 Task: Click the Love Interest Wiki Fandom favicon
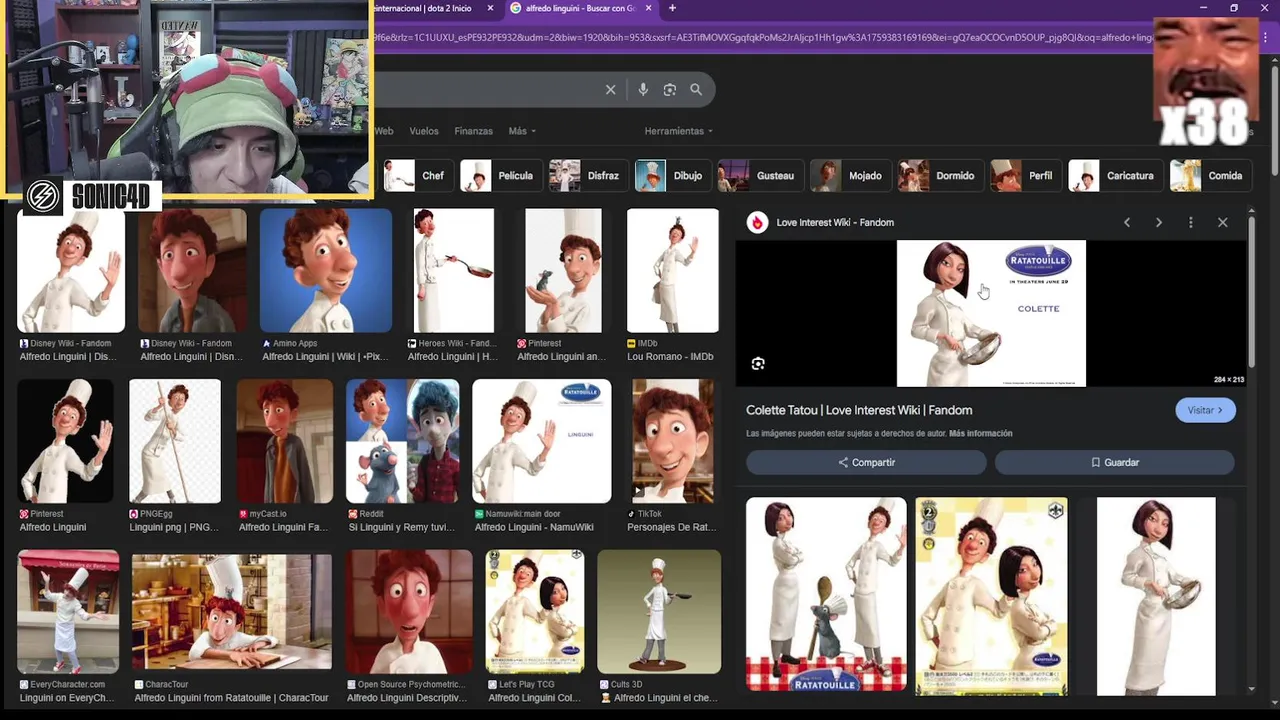(x=757, y=223)
